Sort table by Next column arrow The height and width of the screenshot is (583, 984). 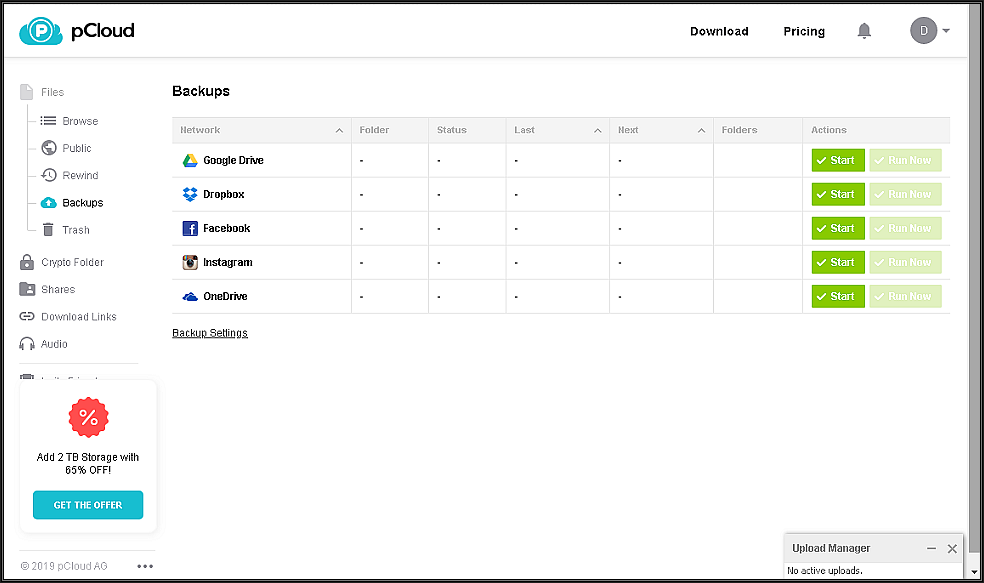702,131
